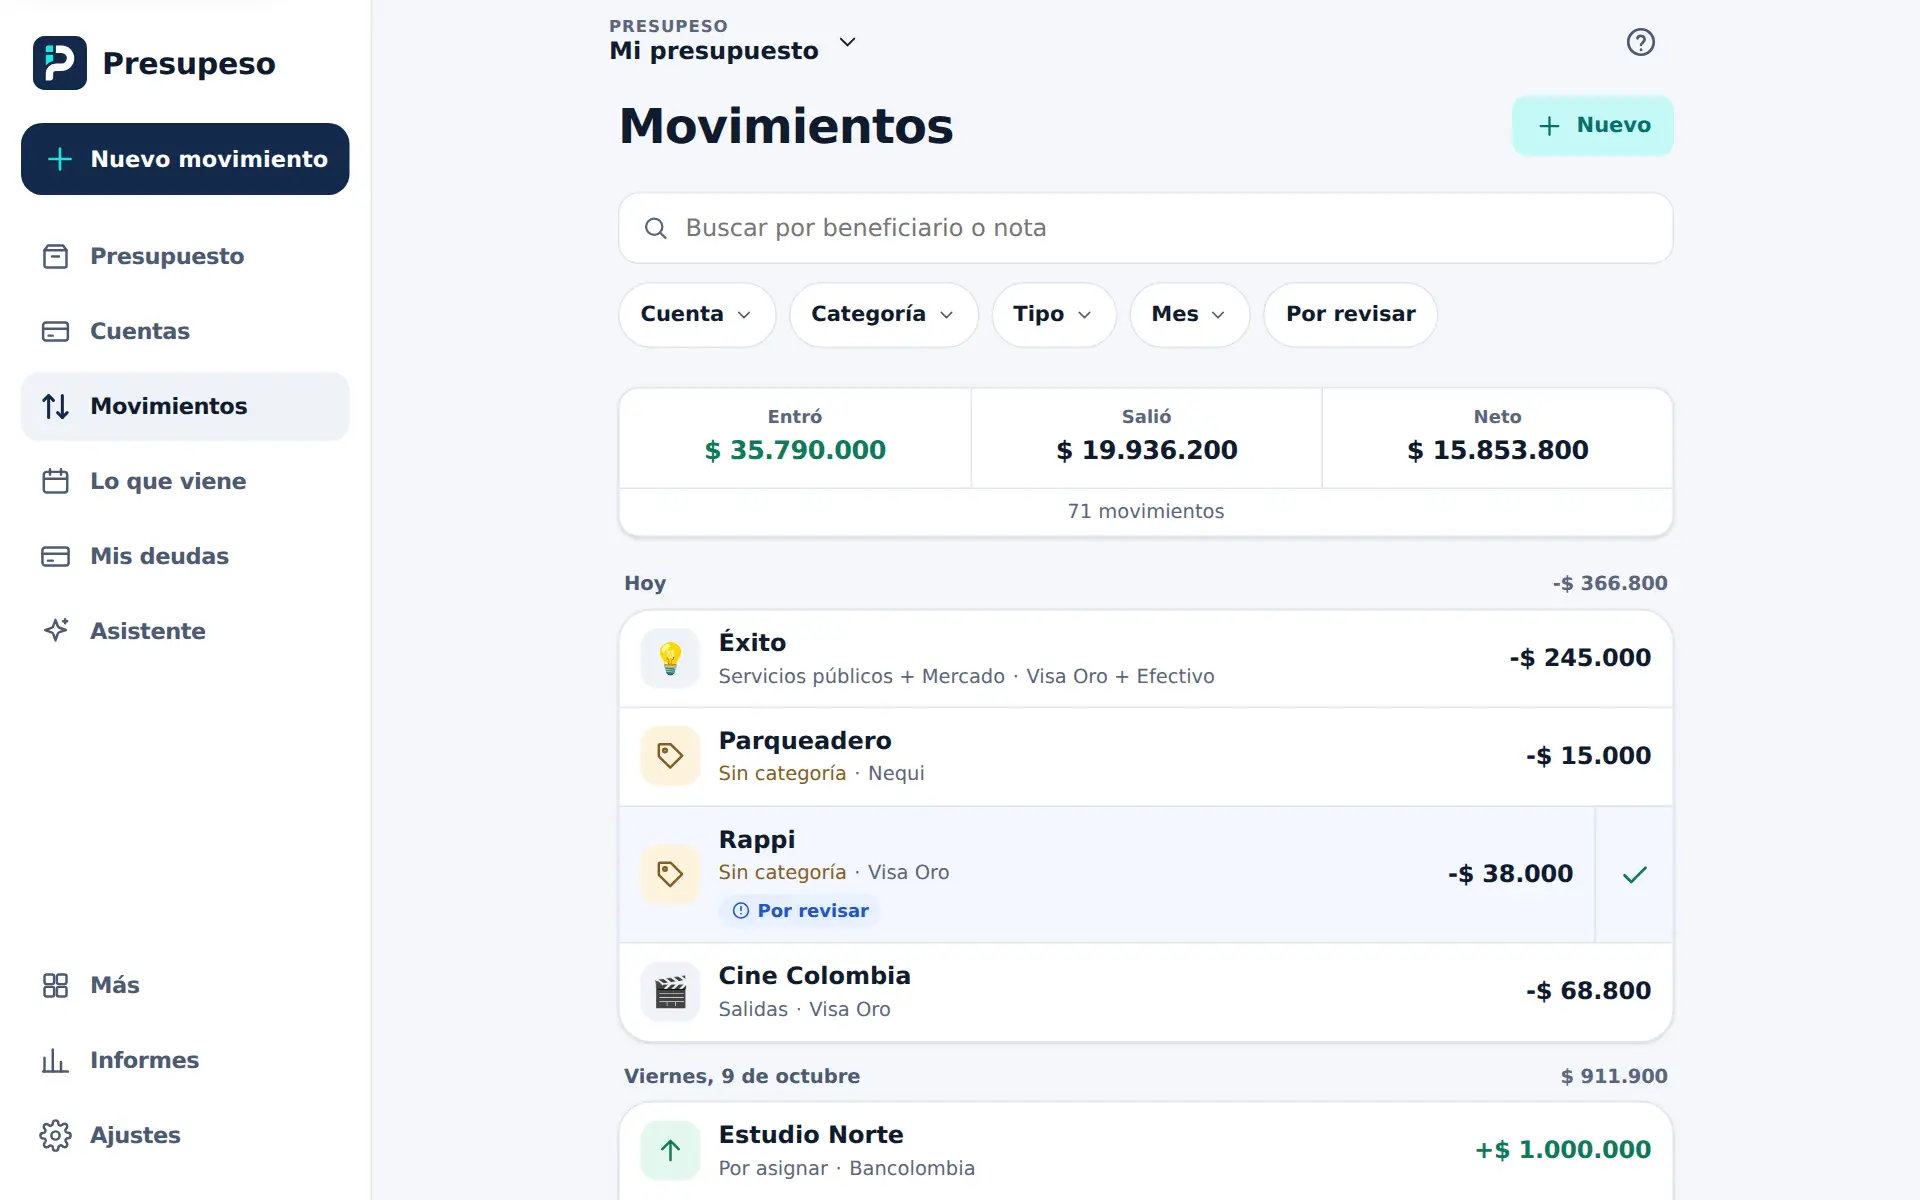Focus the Buscar por beneficiario search field
Viewport: 1920px width, 1200px height.
(1145, 228)
